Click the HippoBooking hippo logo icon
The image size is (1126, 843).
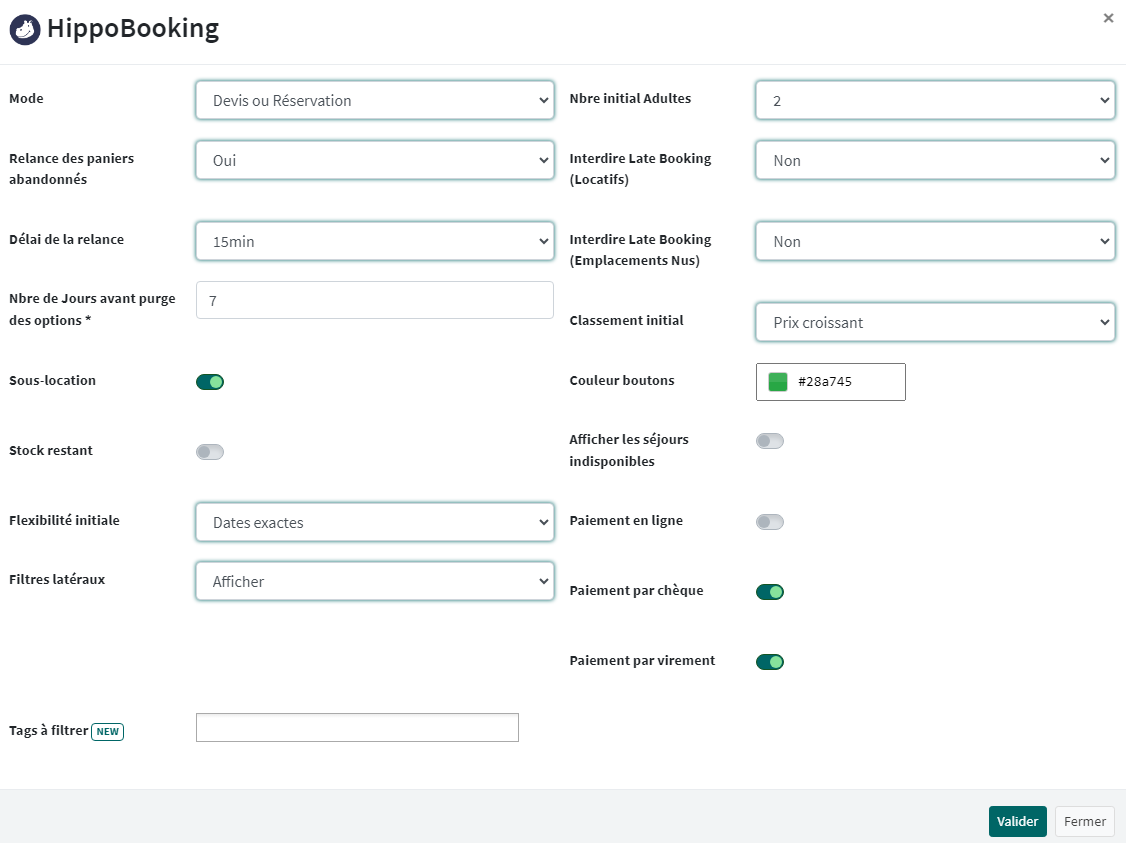pos(25,29)
